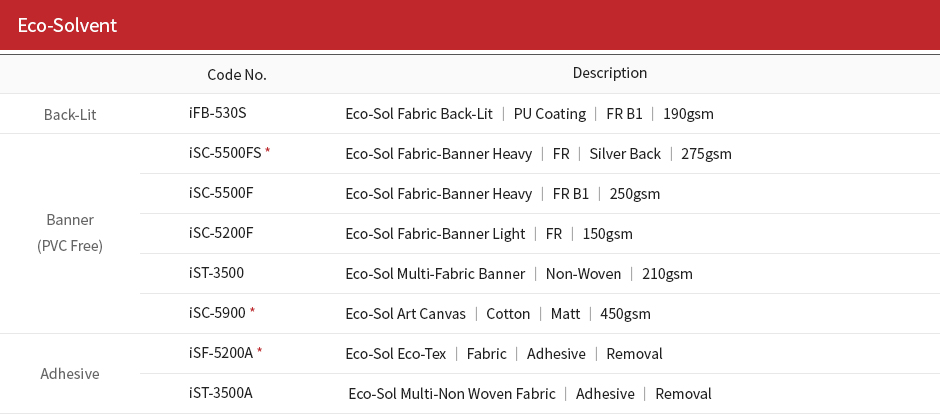Open product code iST-3500

216,273
